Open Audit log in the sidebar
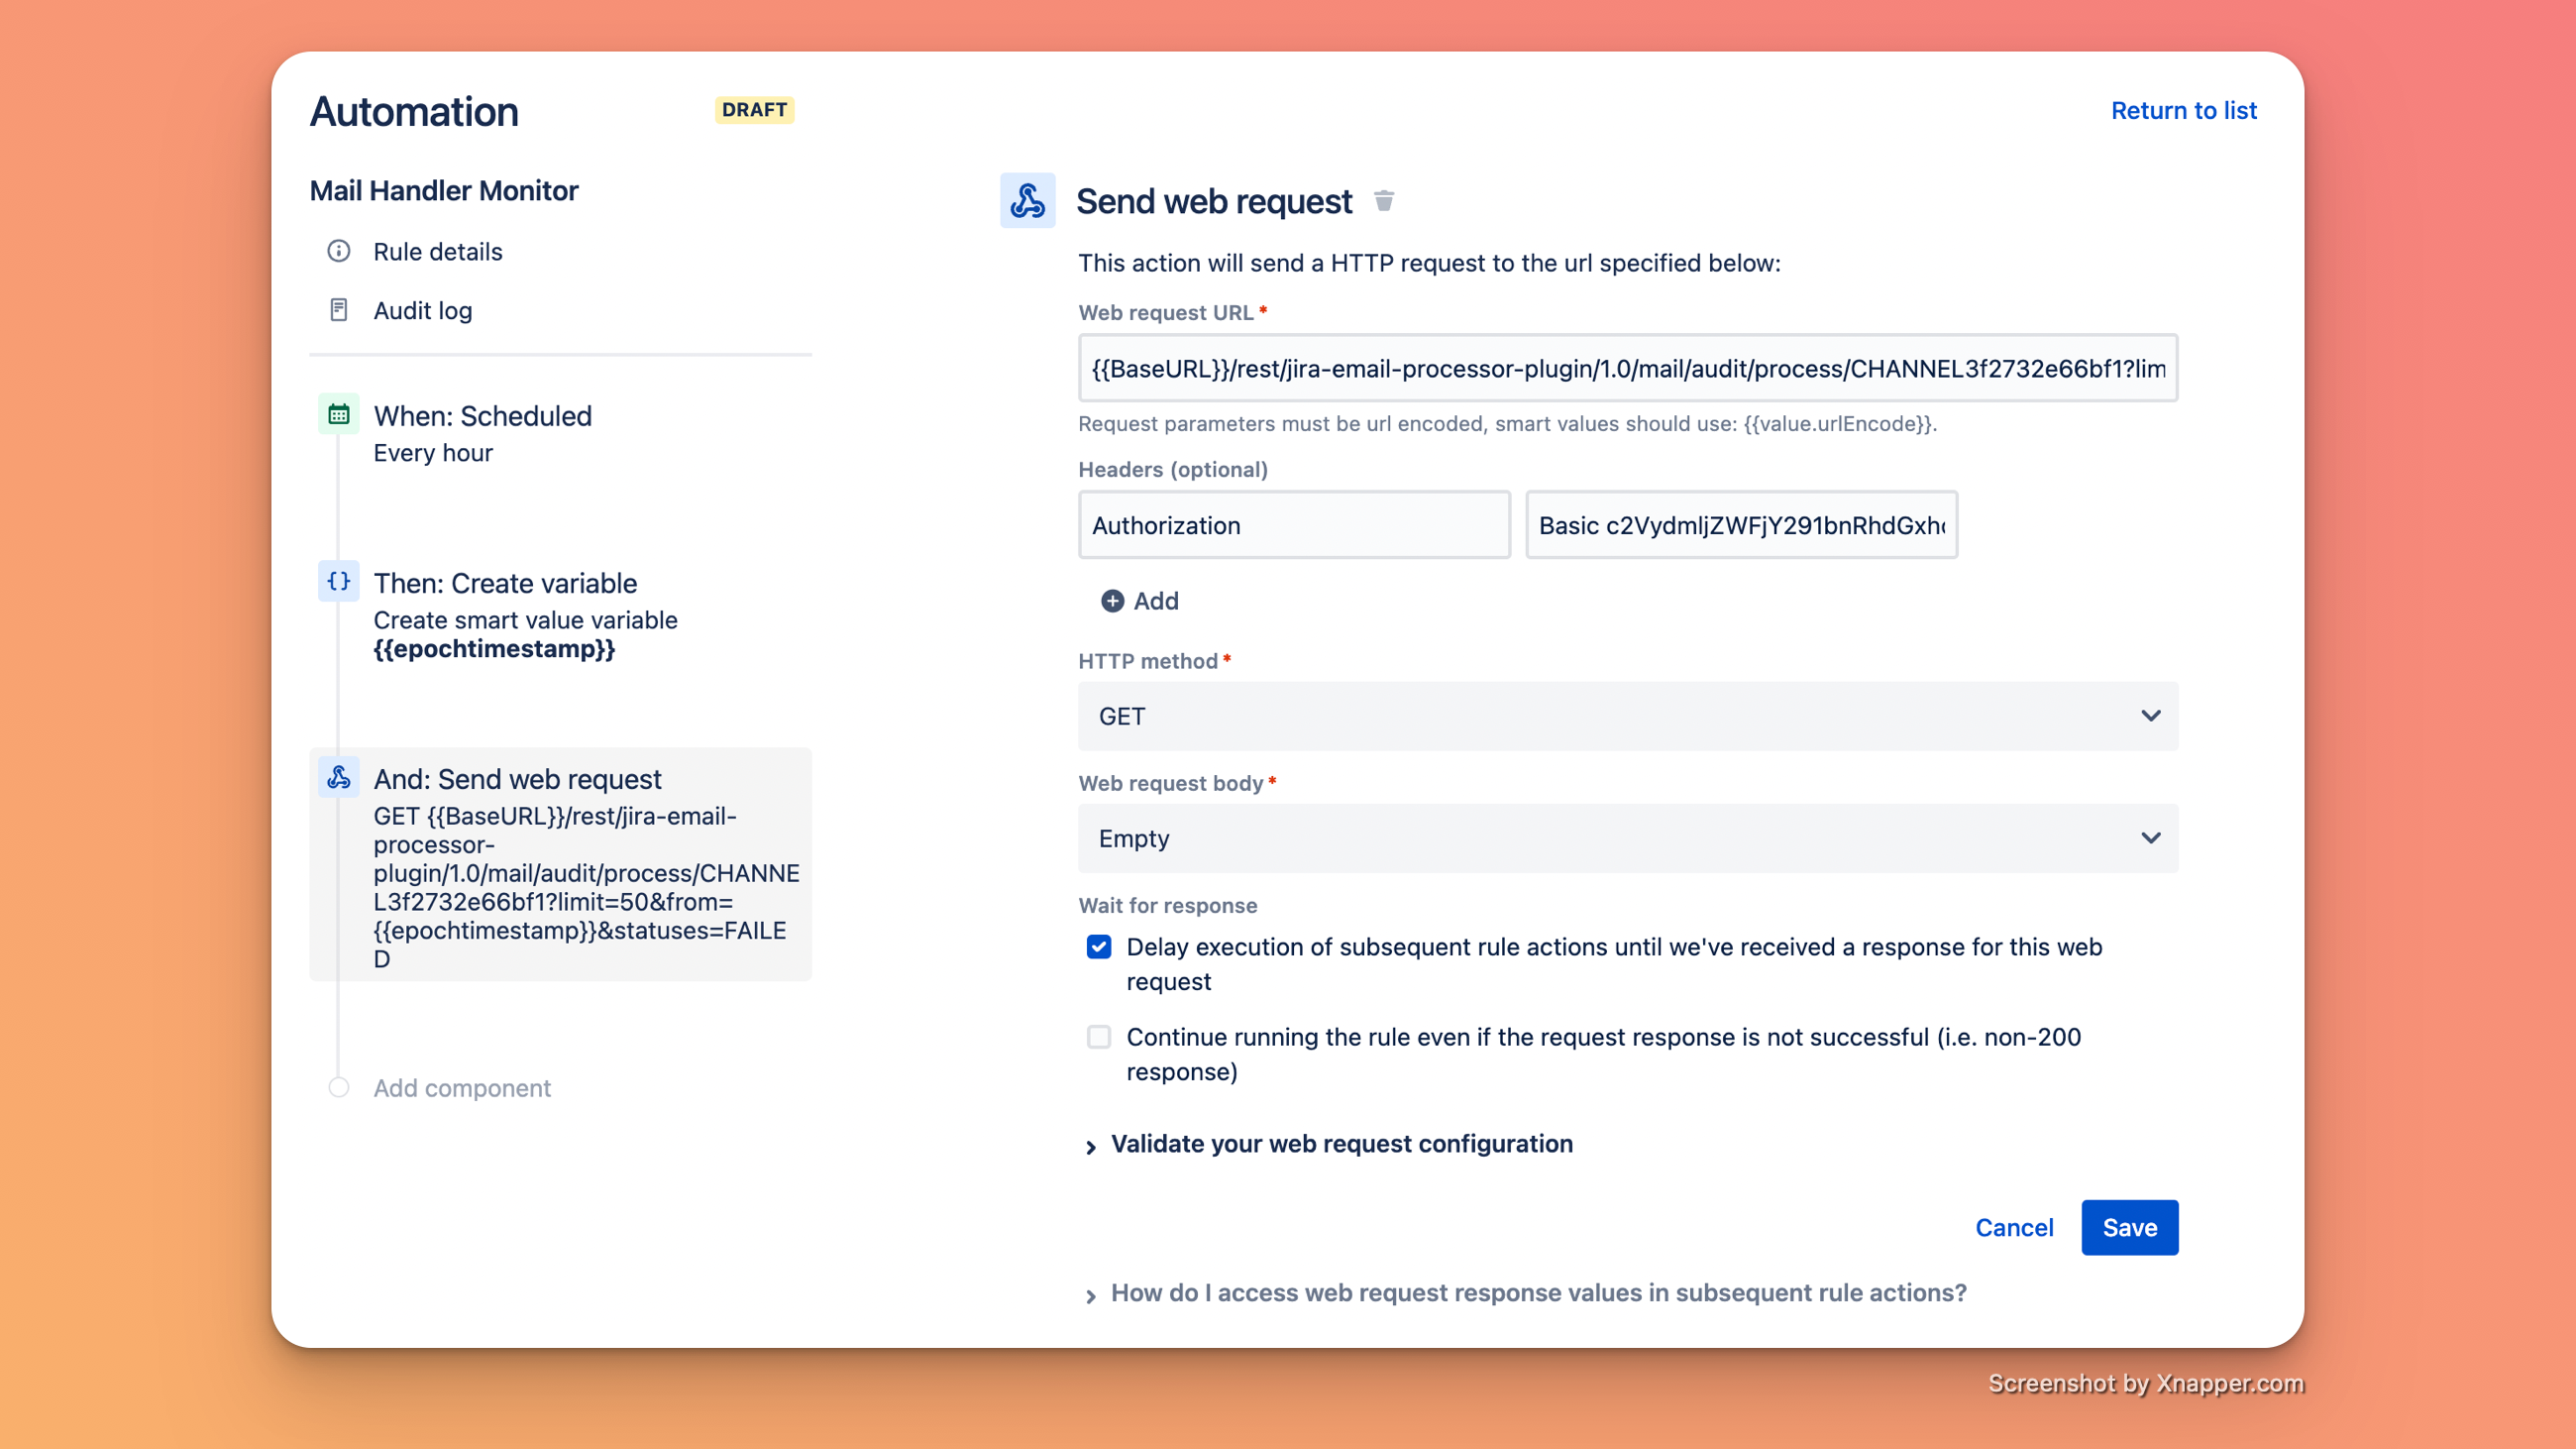The width and height of the screenshot is (2576, 1449). click(x=422, y=311)
